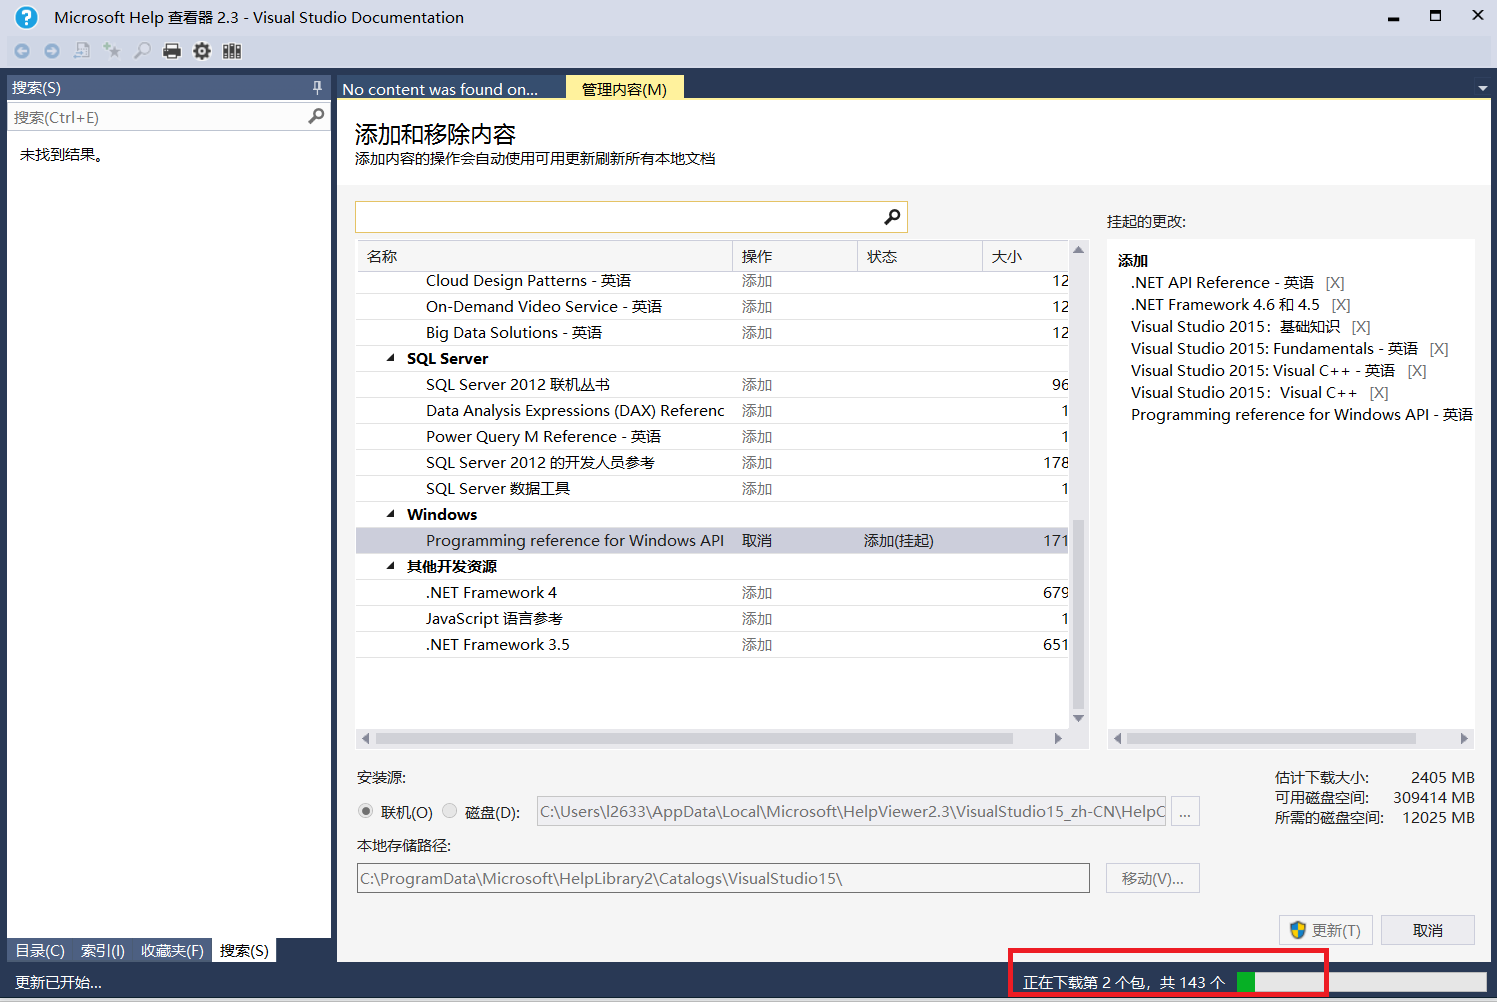The width and height of the screenshot is (1497, 1002).
Task: Remove Visual Studio 2015: Visual C++ - 英语 [X]
Action: 1417,371
